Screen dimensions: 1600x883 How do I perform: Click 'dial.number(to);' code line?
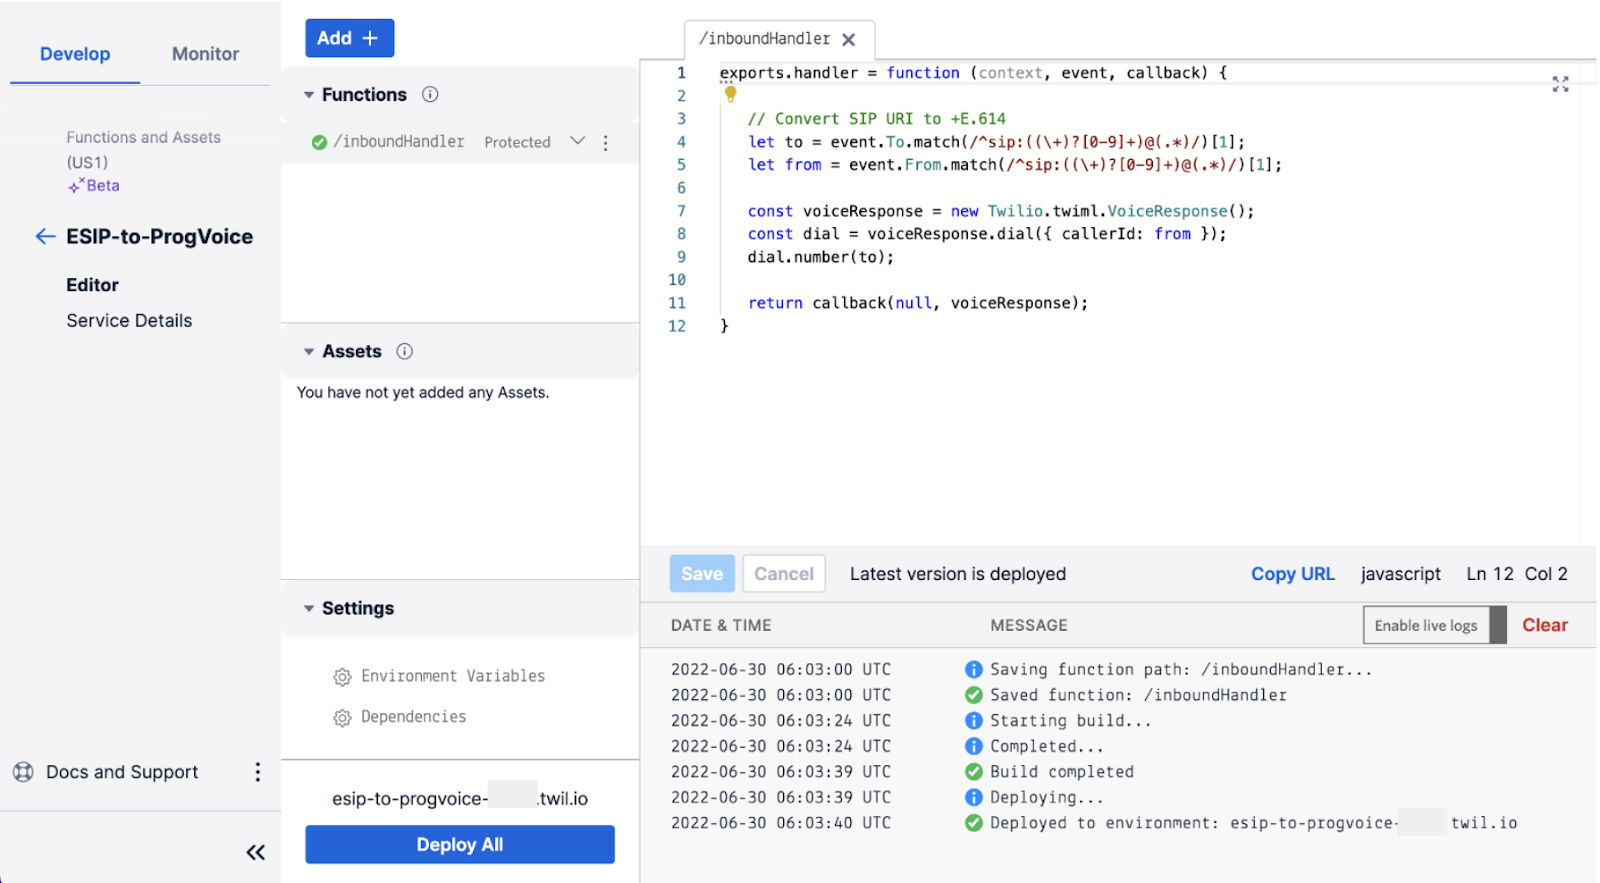tap(820, 257)
